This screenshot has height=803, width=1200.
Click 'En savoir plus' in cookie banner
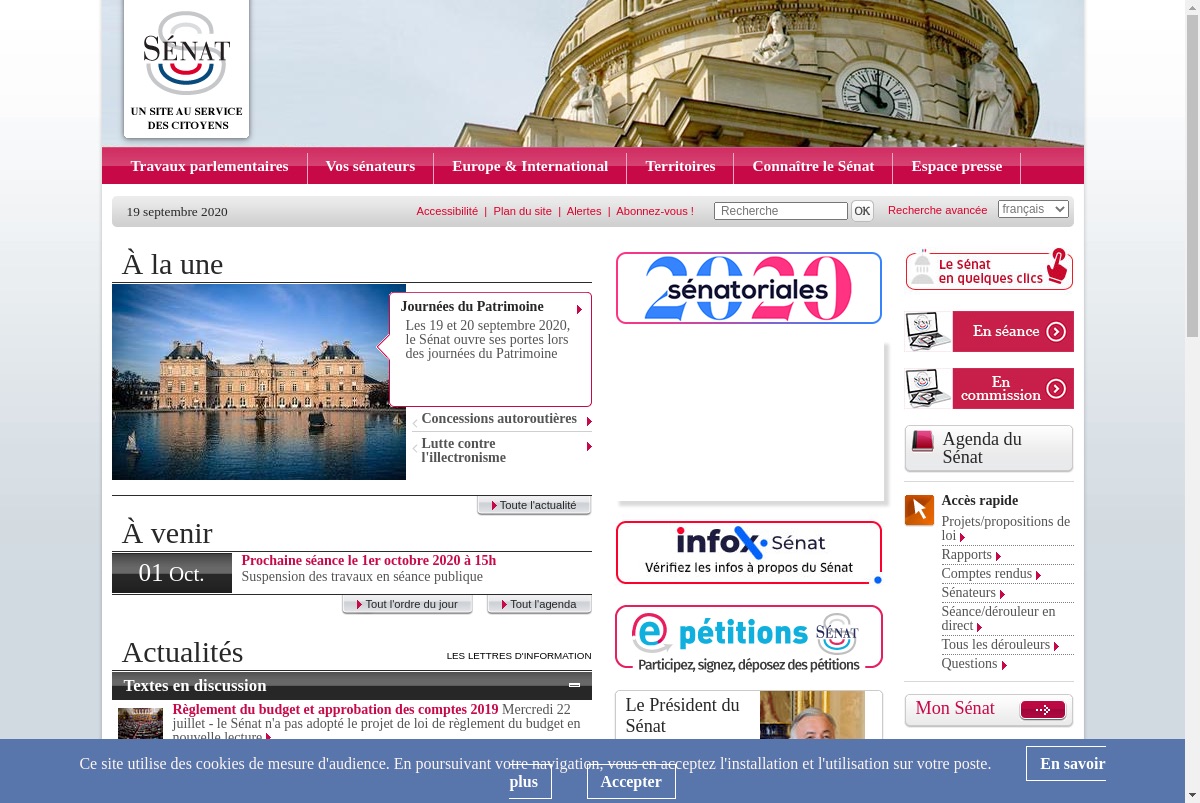(x=1066, y=764)
